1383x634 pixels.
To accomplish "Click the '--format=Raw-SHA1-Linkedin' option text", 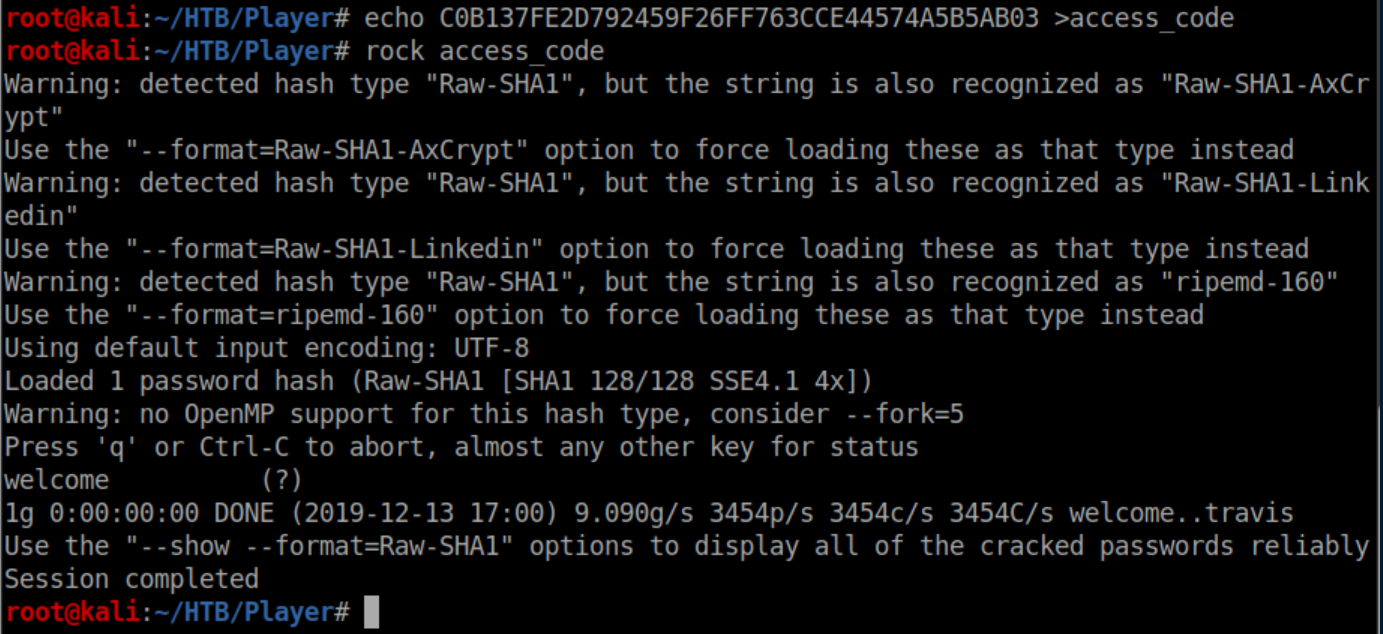I will (334, 249).
